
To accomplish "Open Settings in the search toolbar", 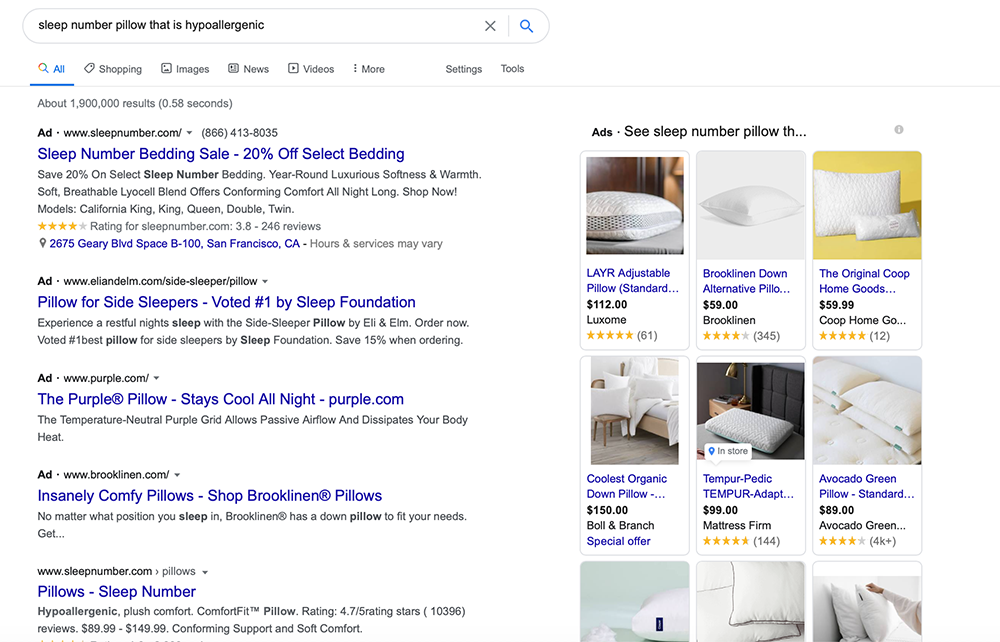I will click(x=463, y=69).
